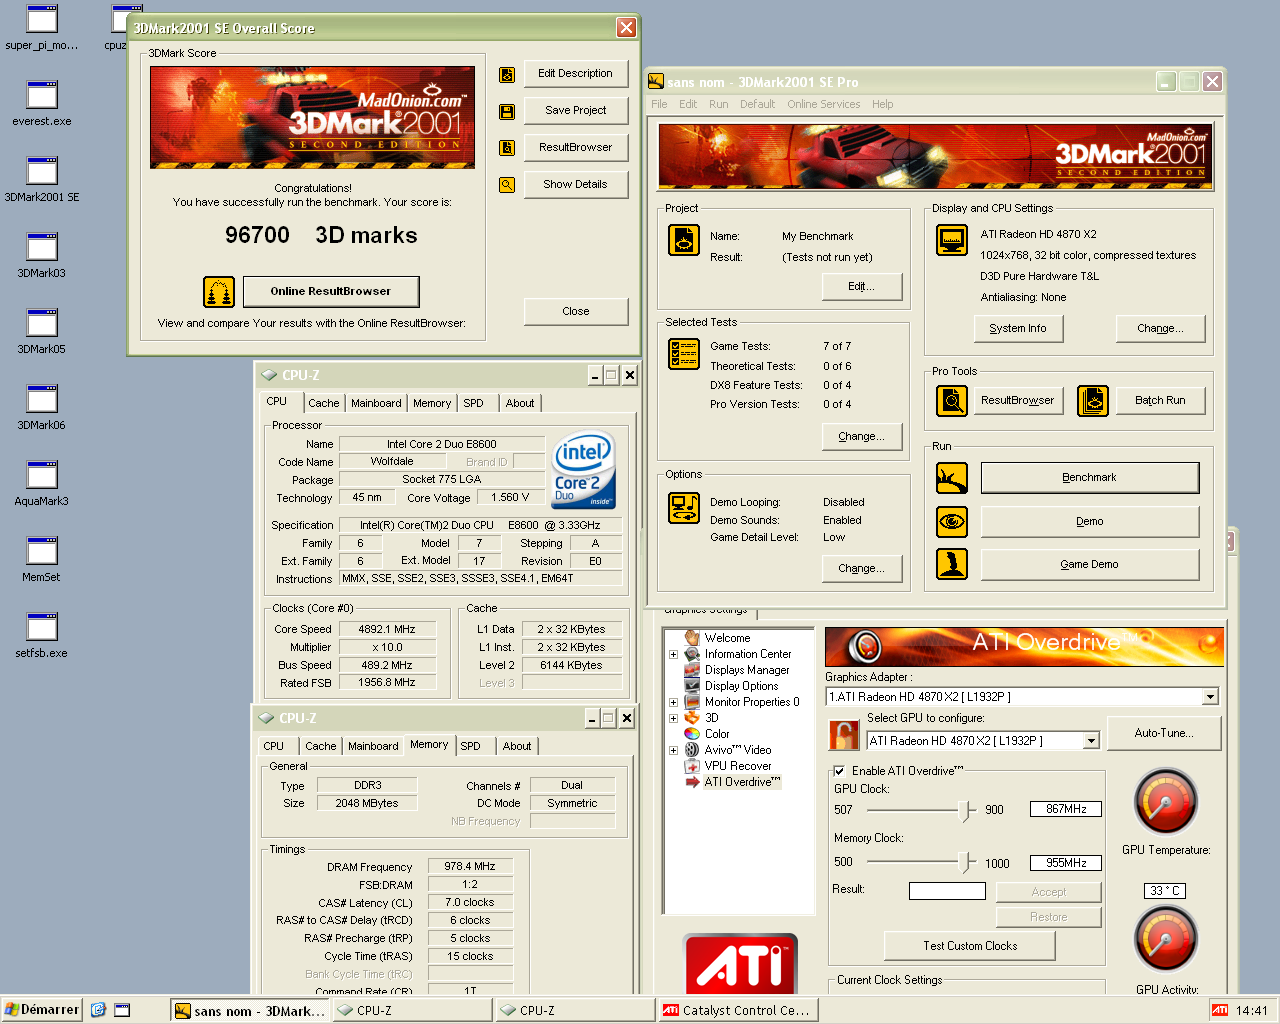Click the Edit... button in Project section
Viewport: 1280px width, 1024px height.
coord(862,286)
